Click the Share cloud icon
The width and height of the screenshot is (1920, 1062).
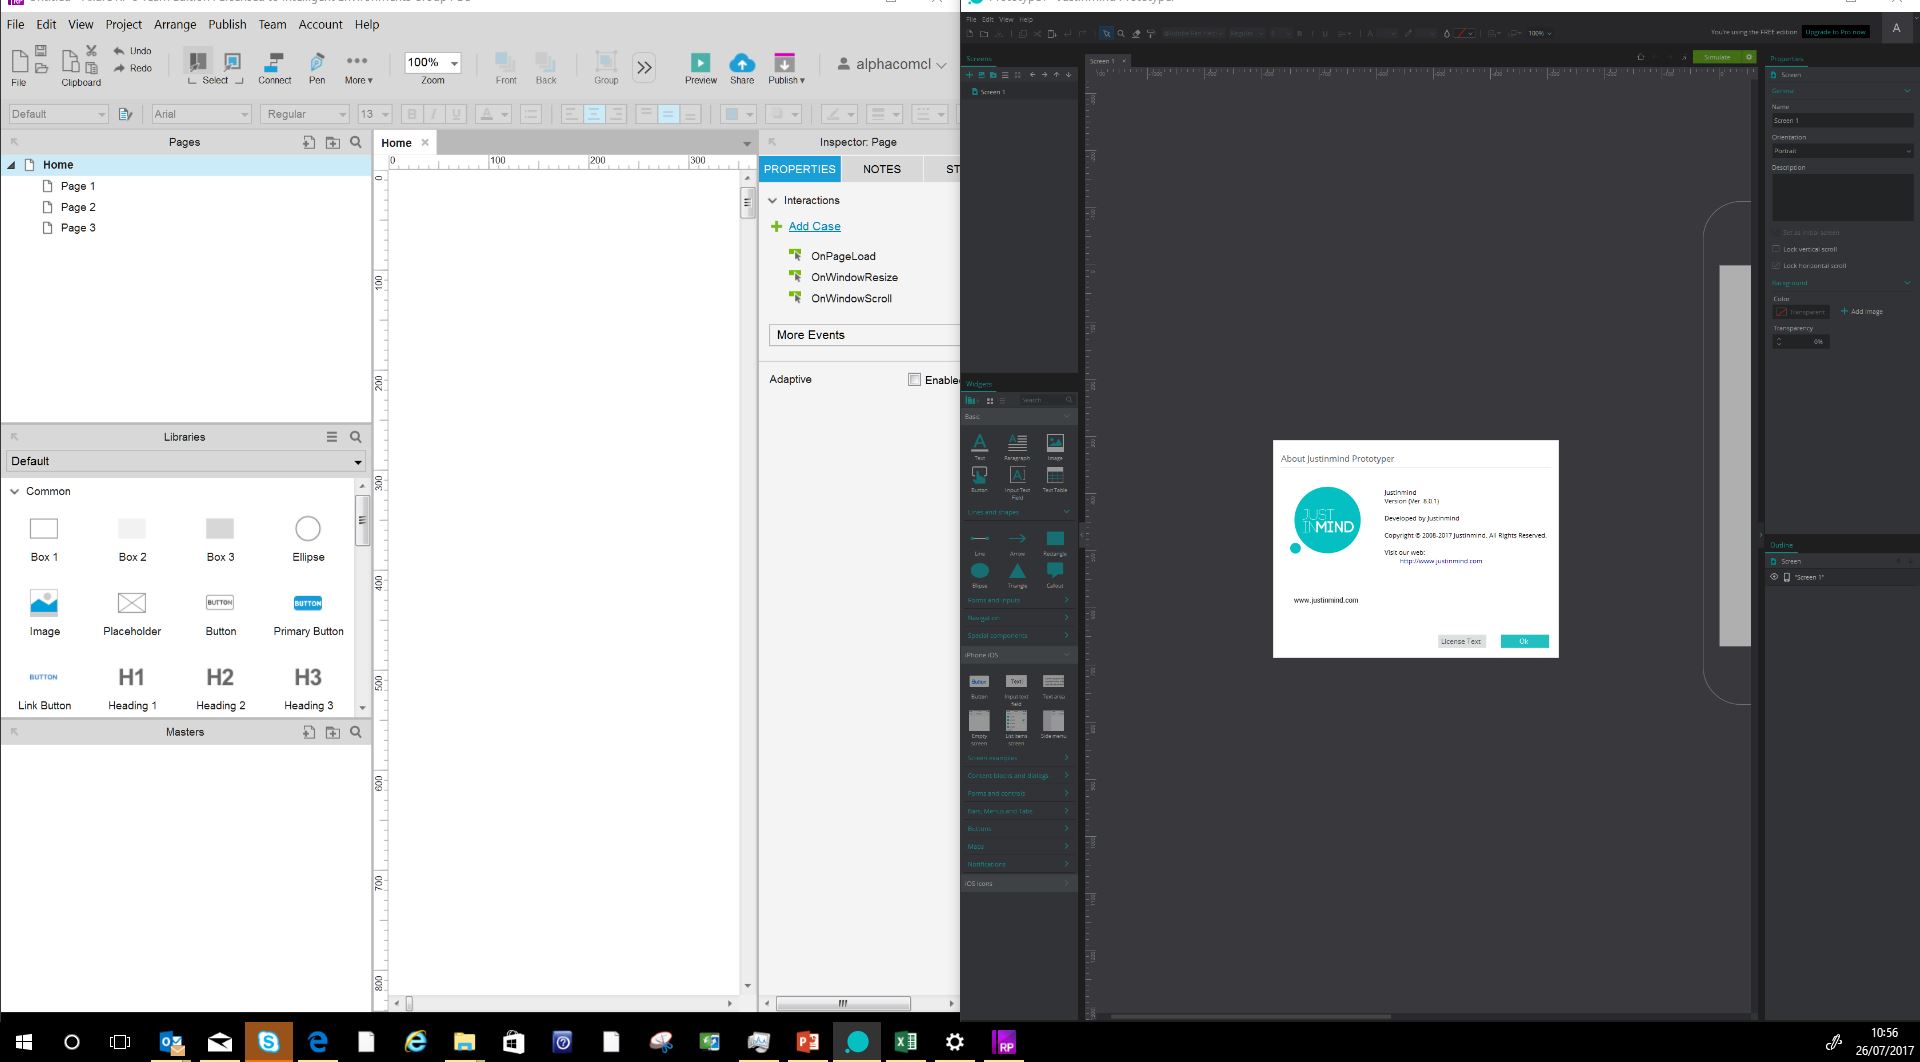coord(742,63)
